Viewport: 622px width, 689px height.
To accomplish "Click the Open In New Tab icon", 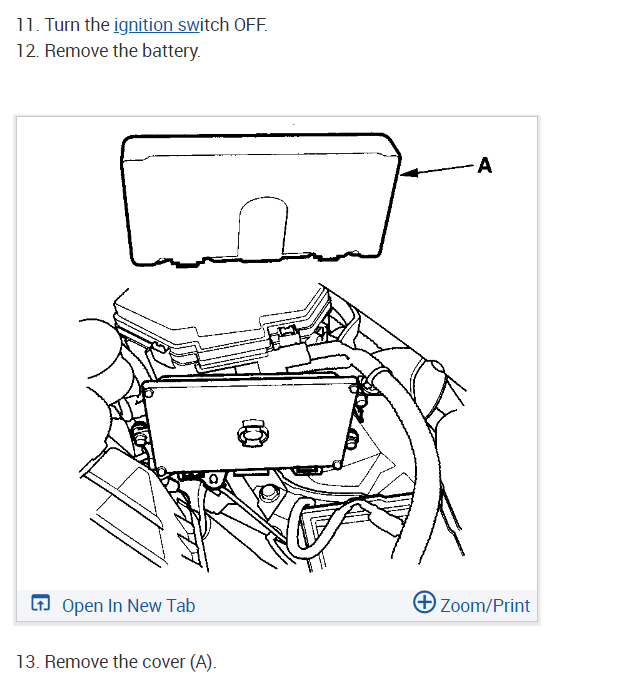I will 40,603.
